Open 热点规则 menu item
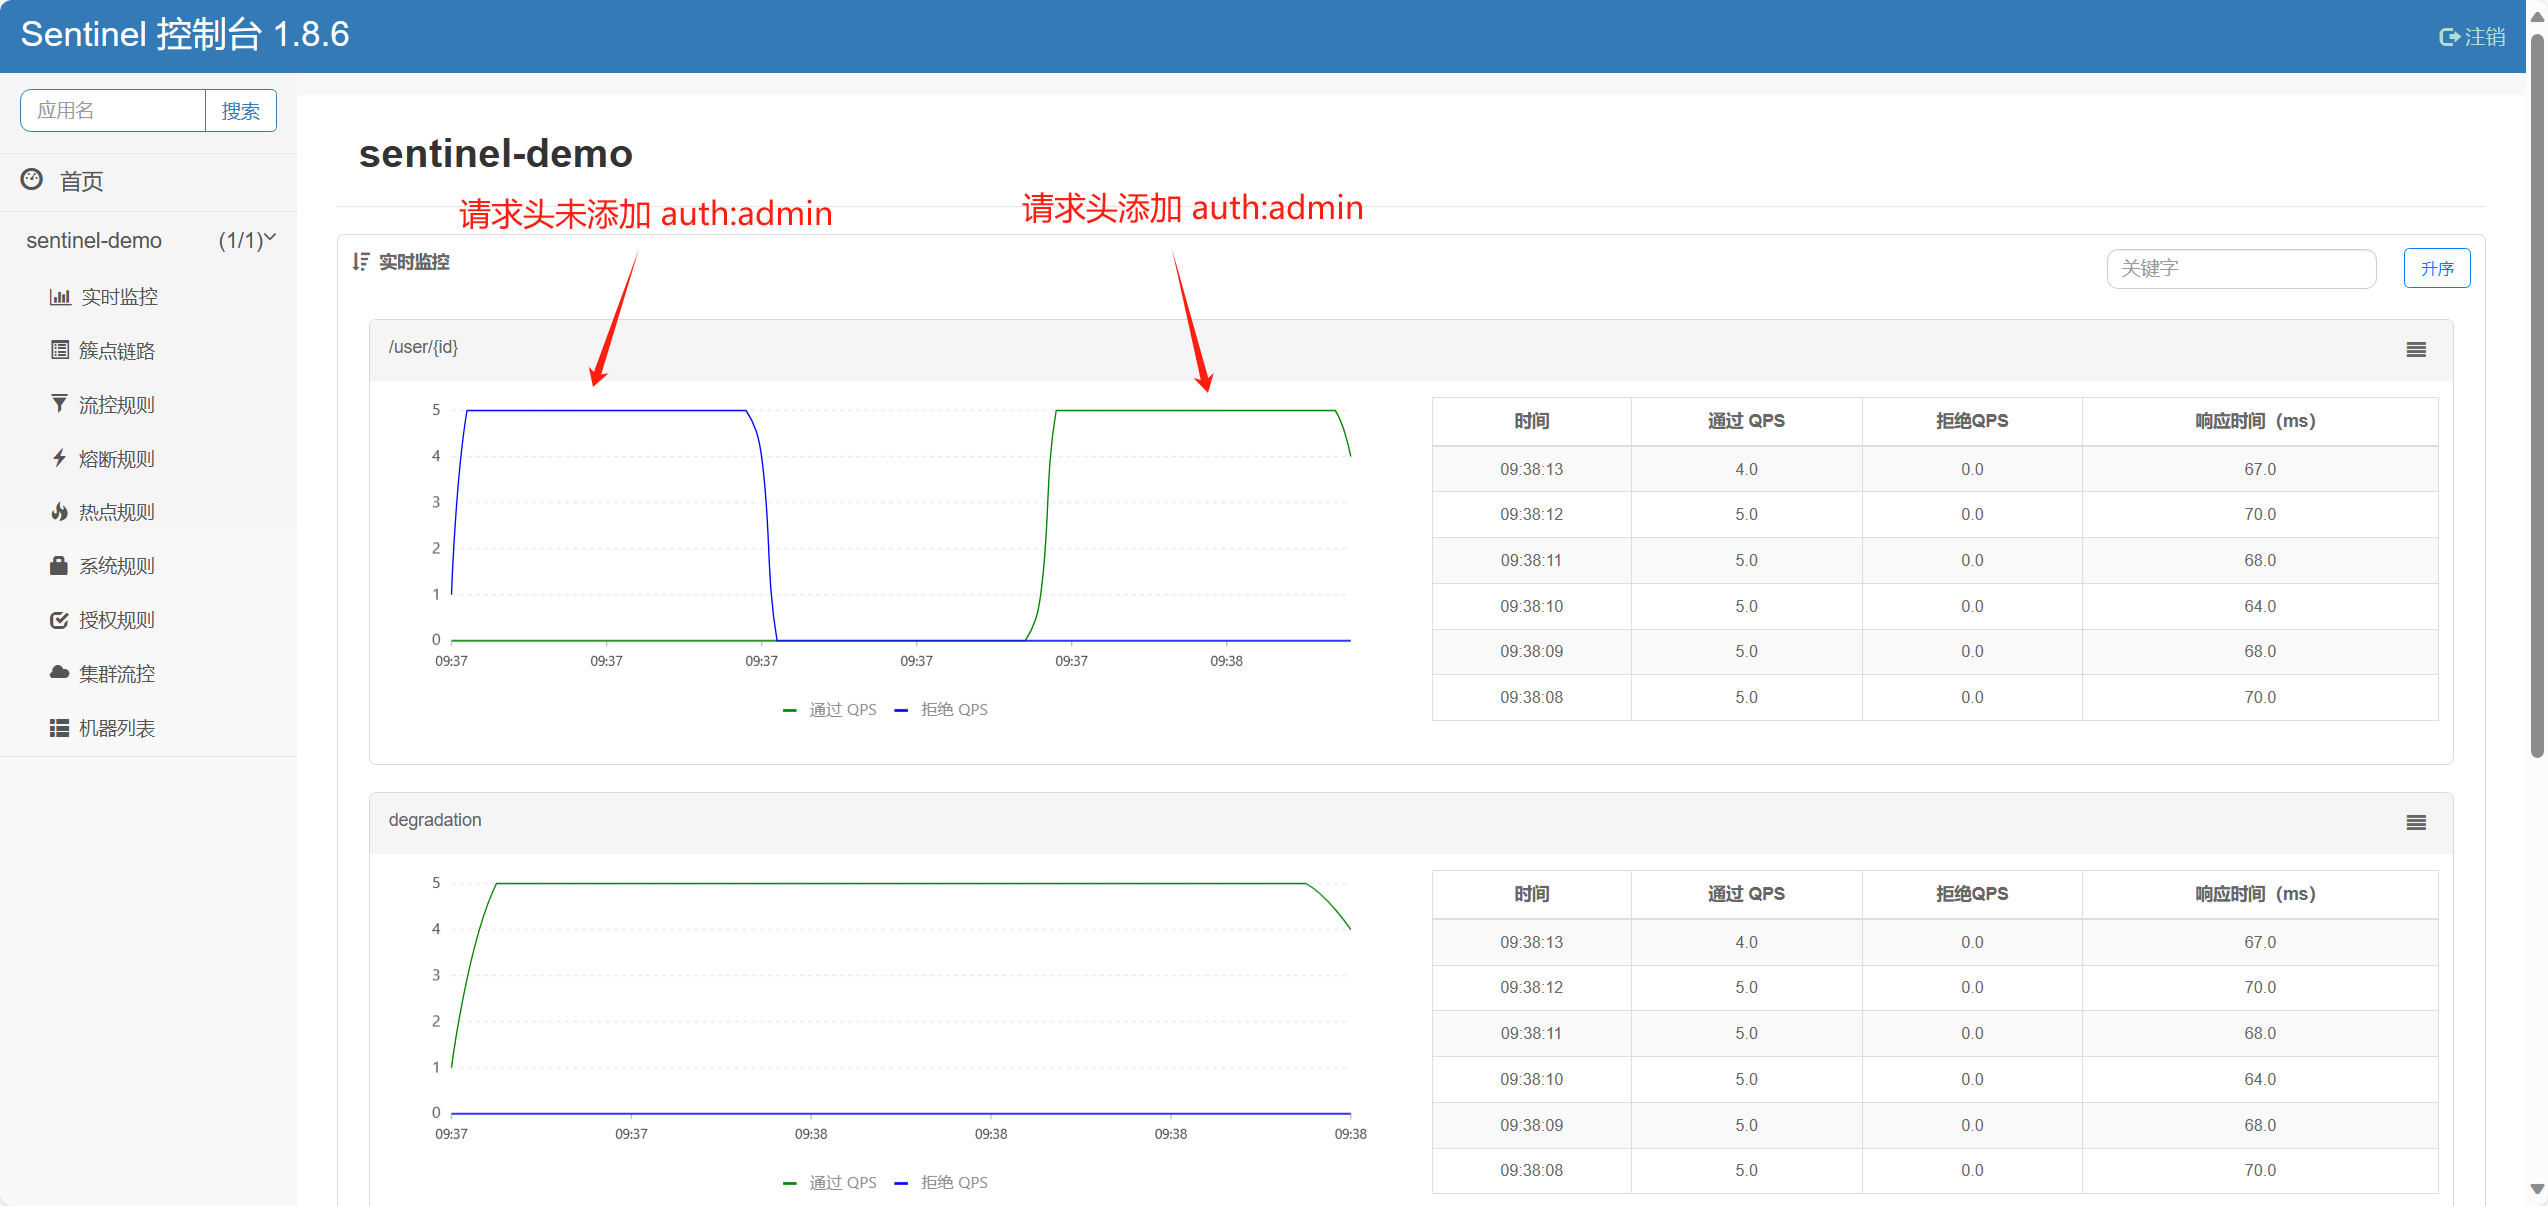Screen dimensions: 2548x1206 click(116, 513)
